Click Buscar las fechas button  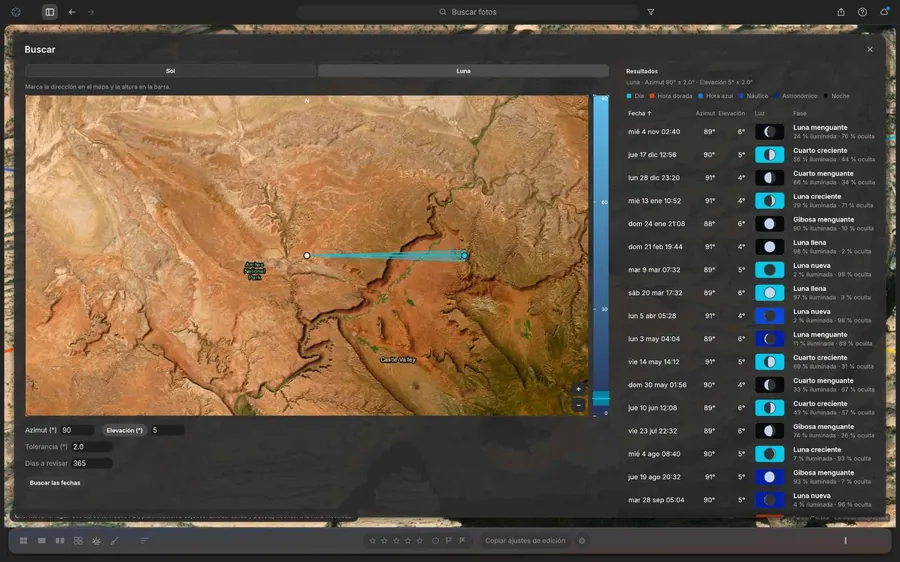pyautogui.click(x=55, y=483)
